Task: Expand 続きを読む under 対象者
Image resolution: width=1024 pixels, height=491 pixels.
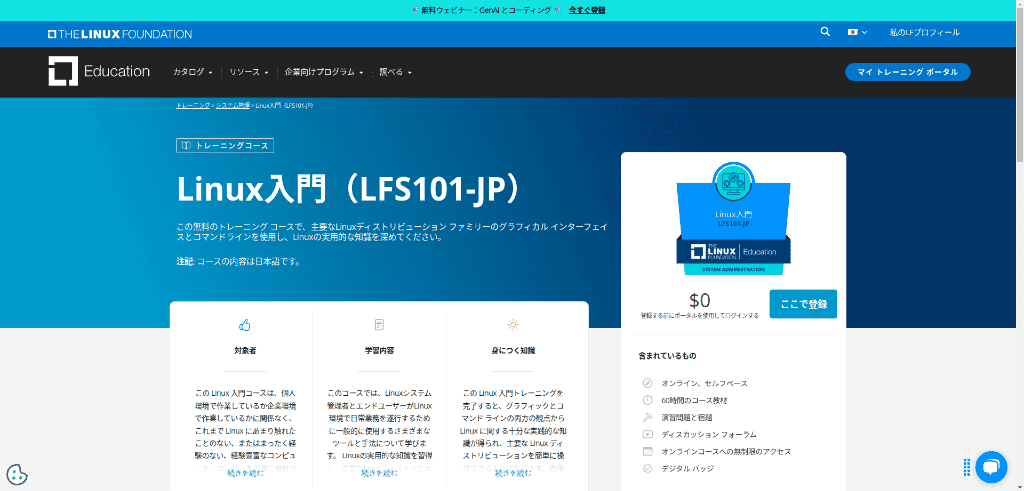Action: pyautogui.click(x=245, y=472)
